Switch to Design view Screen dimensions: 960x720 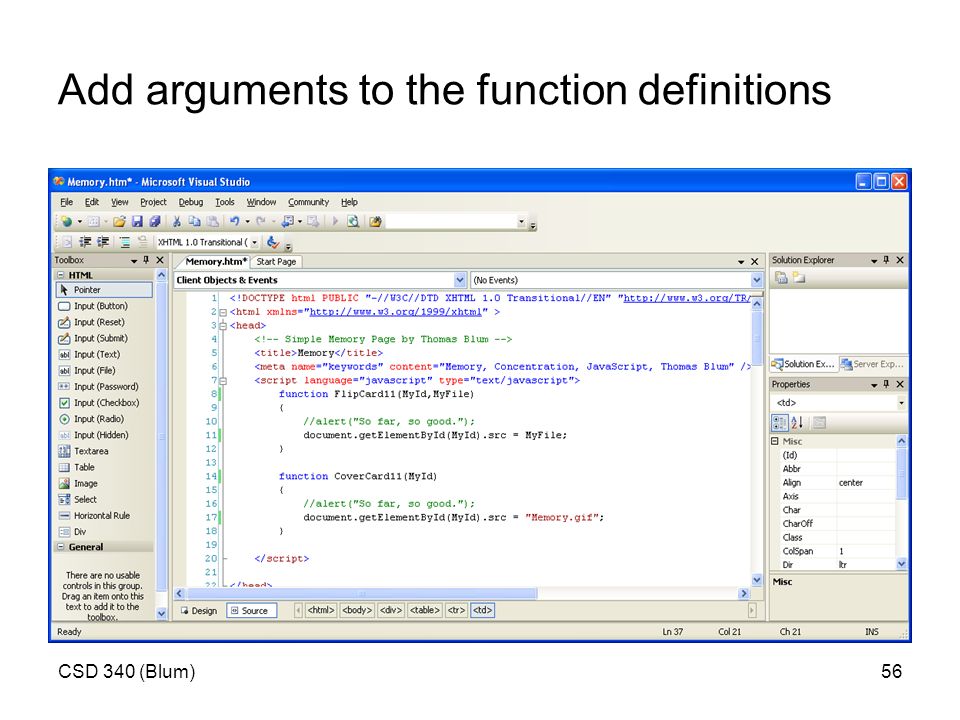(x=199, y=611)
